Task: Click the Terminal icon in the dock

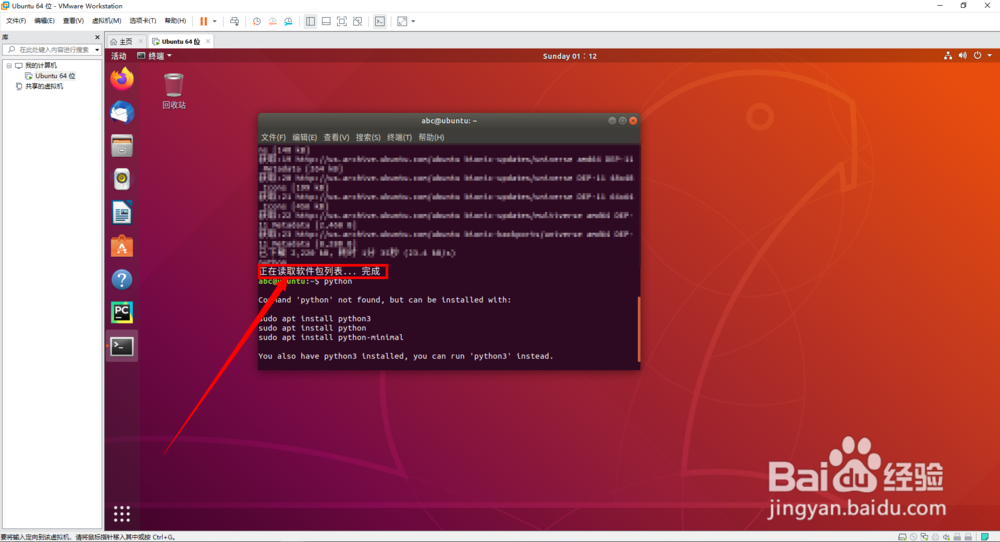Action: 122,346
